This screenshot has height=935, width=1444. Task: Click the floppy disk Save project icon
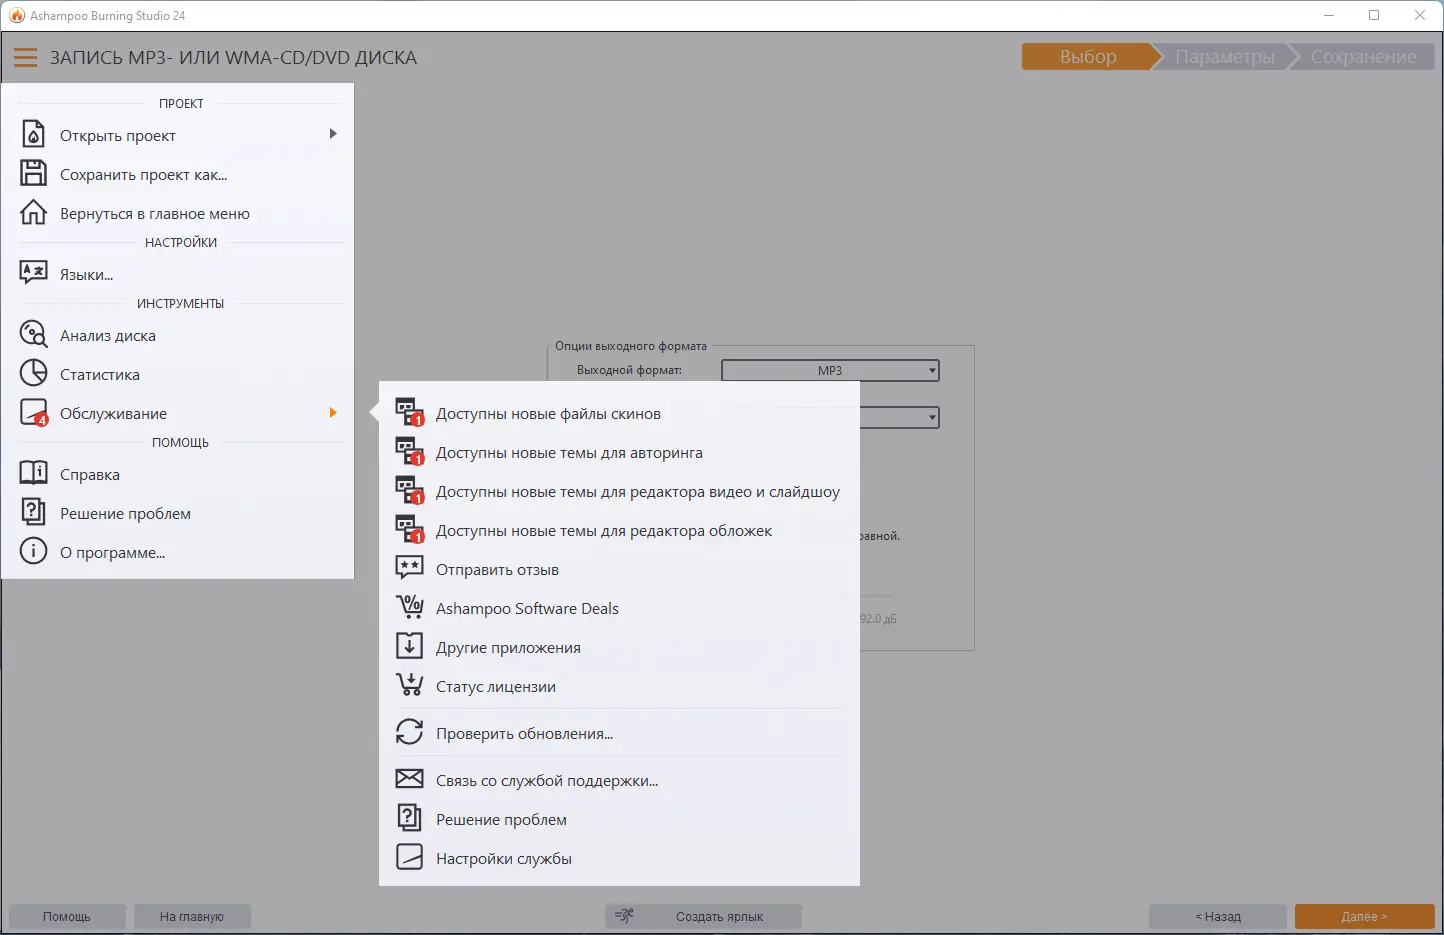coord(33,174)
